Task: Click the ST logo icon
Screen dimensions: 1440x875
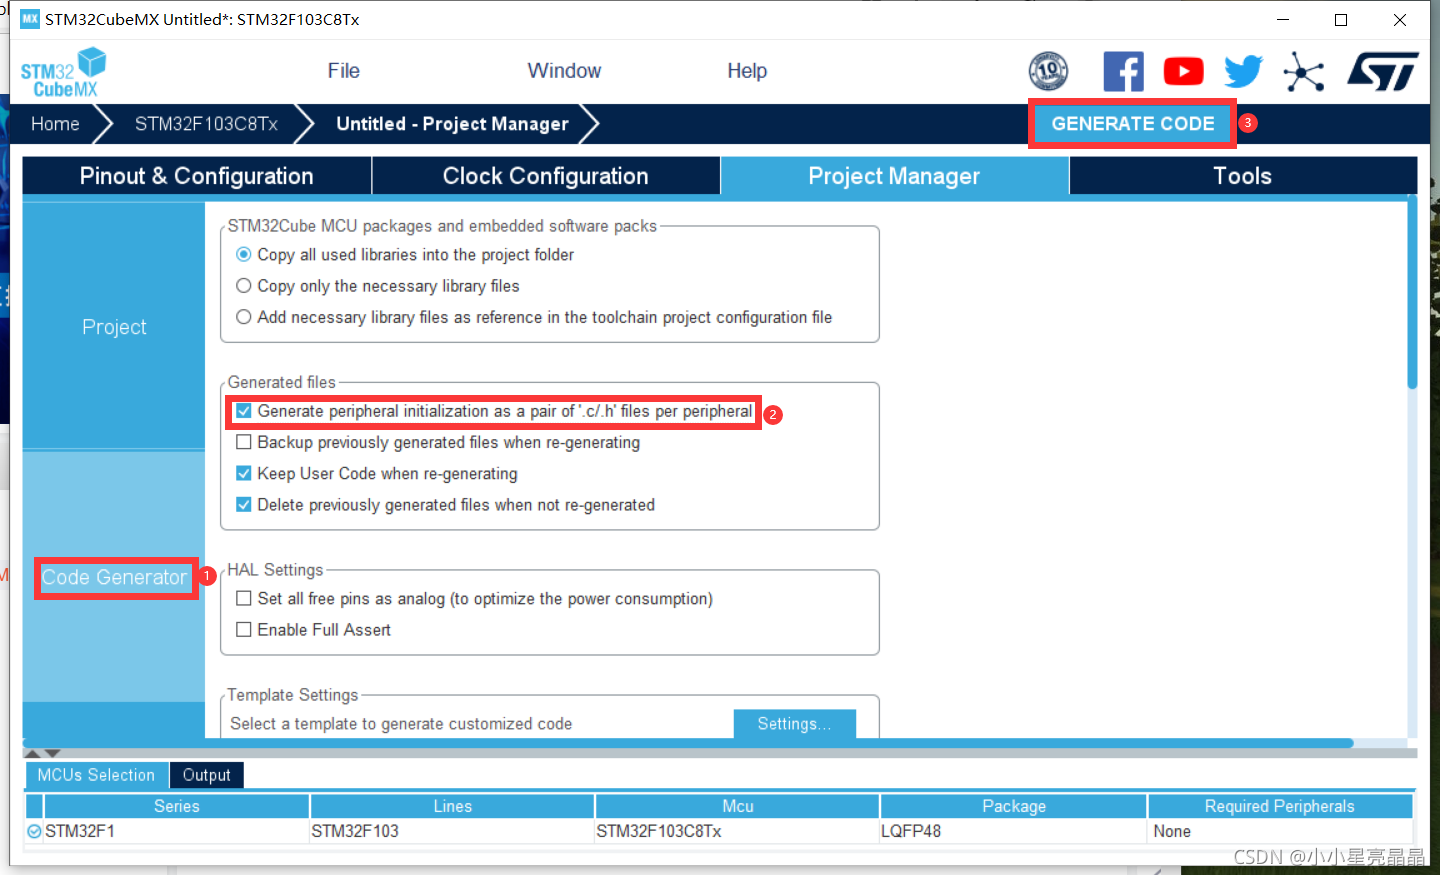Action: (1383, 72)
